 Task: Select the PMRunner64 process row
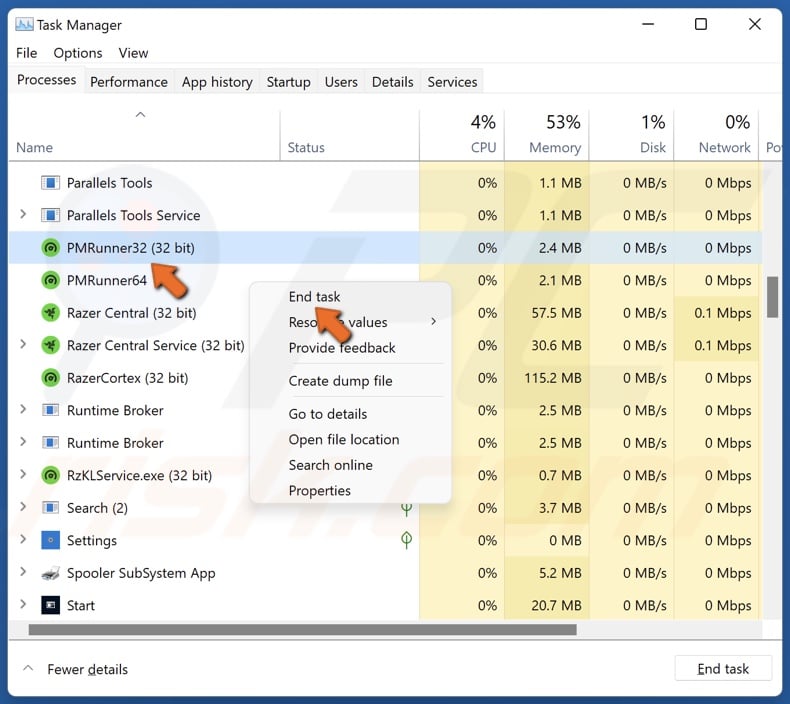(x=385, y=280)
